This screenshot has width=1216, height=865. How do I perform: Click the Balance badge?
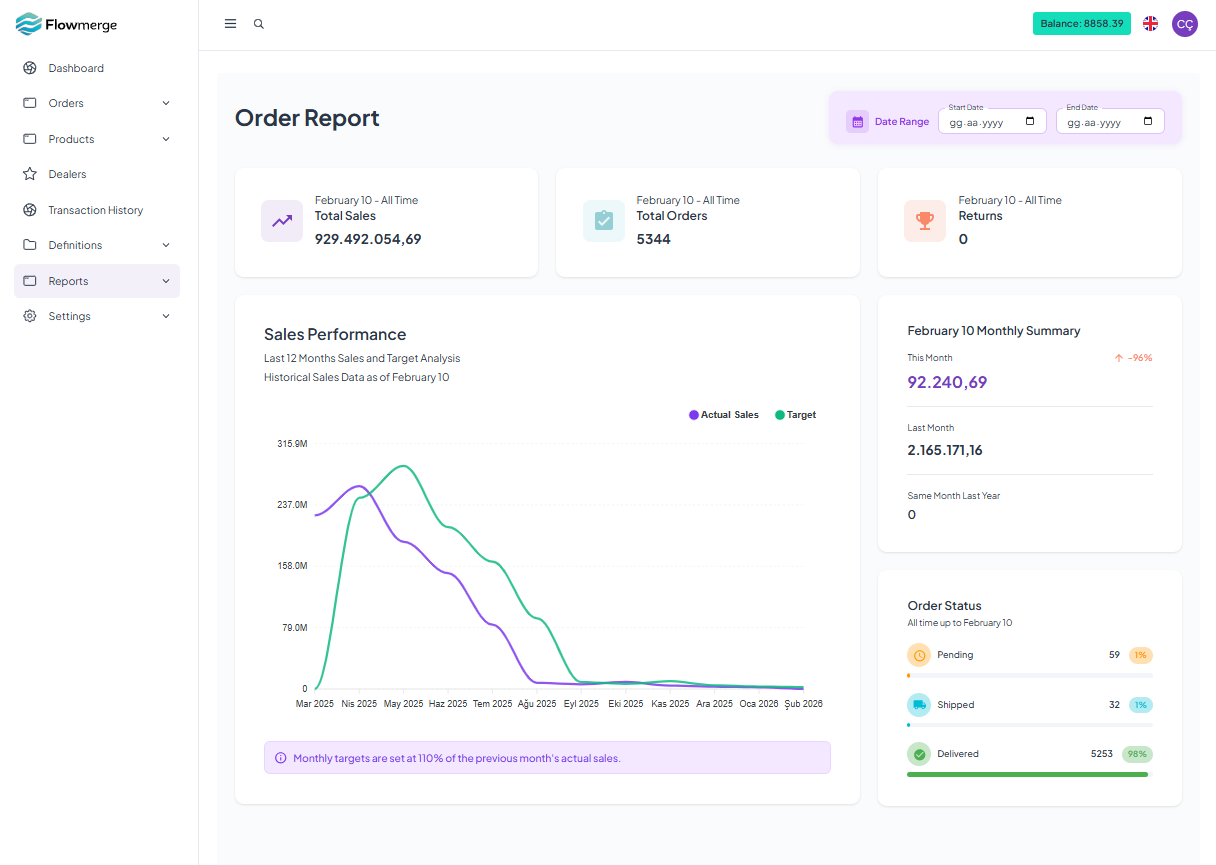coord(1081,24)
